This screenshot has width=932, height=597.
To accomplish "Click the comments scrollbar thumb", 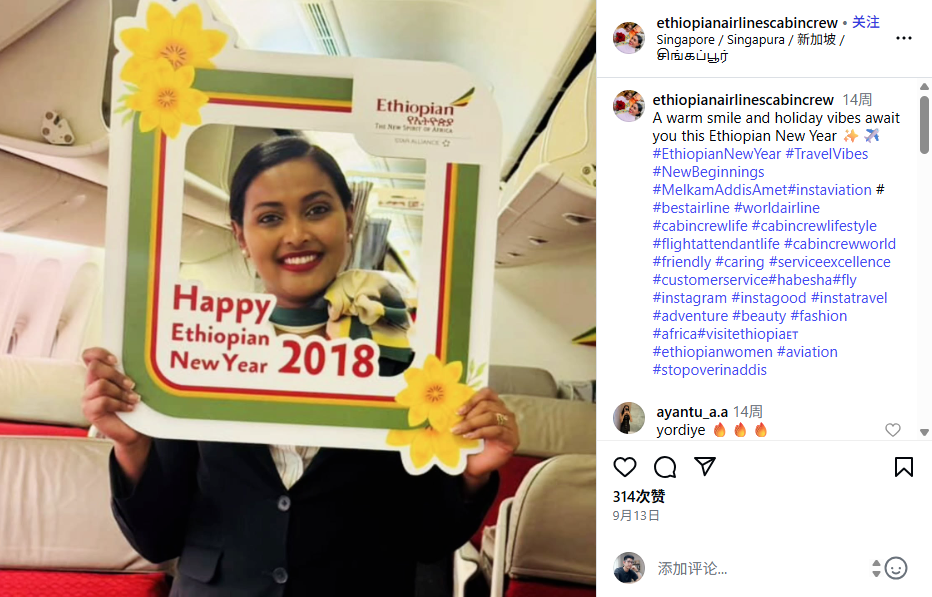I will [924, 125].
